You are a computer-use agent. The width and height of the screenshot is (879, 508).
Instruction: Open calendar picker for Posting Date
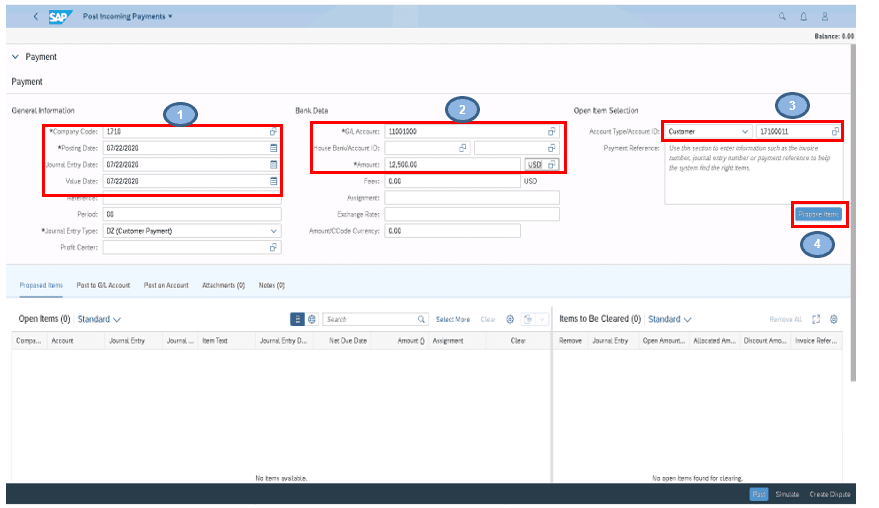click(273, 148)
